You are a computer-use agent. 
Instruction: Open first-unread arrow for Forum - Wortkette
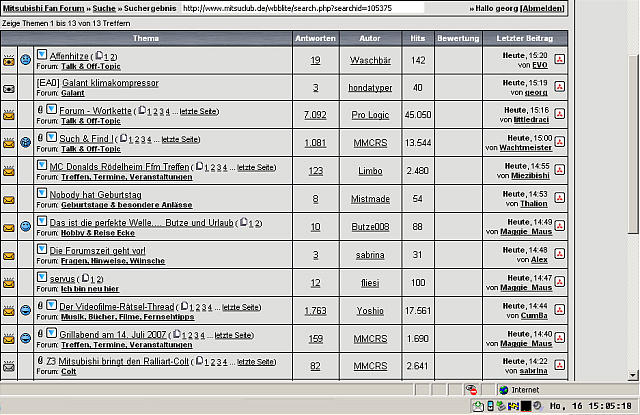pos(50,110)
